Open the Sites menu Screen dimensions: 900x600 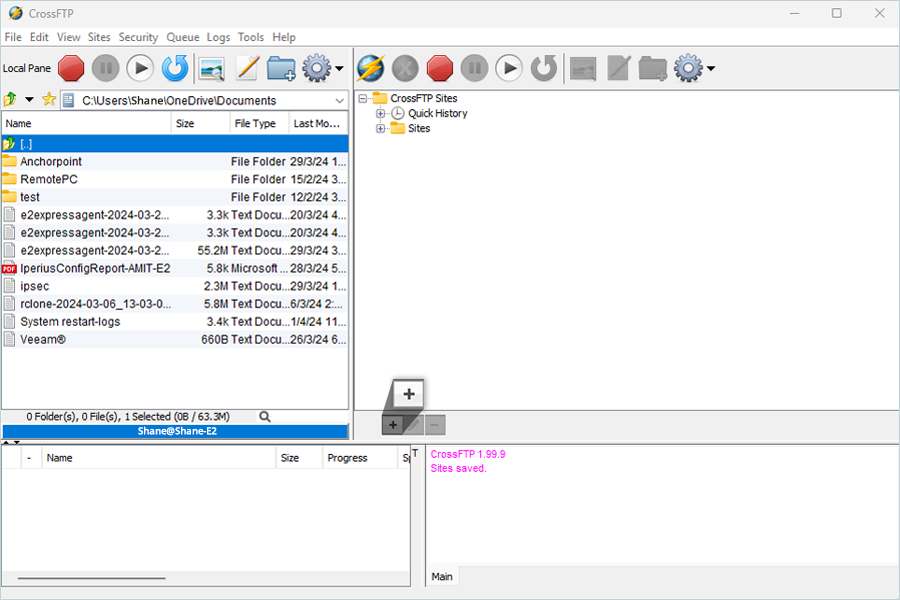99,37
